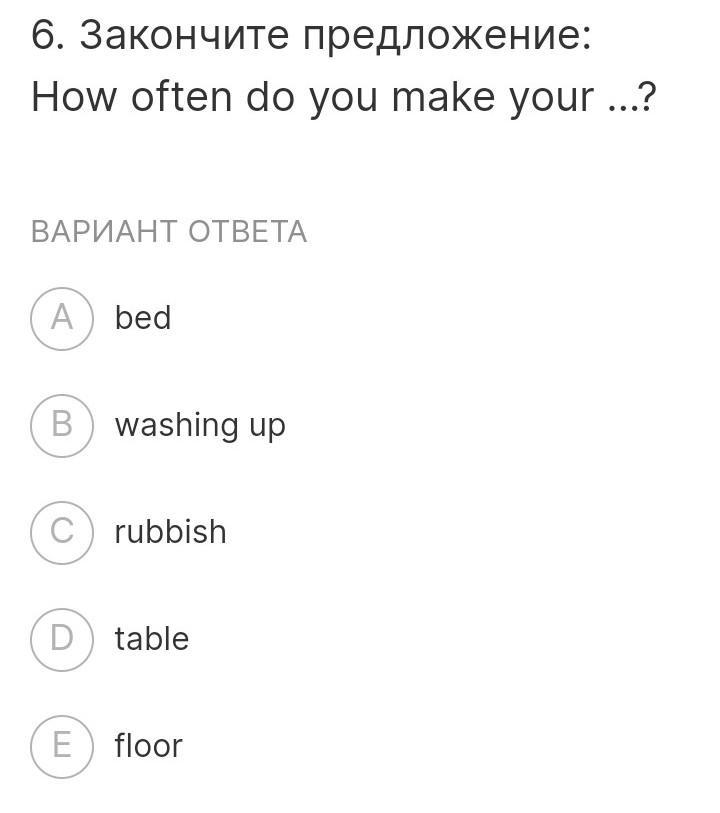Viewport: 720px width, 813px height.
Task: Mark the D radio circle
Action: click(62, 638)
